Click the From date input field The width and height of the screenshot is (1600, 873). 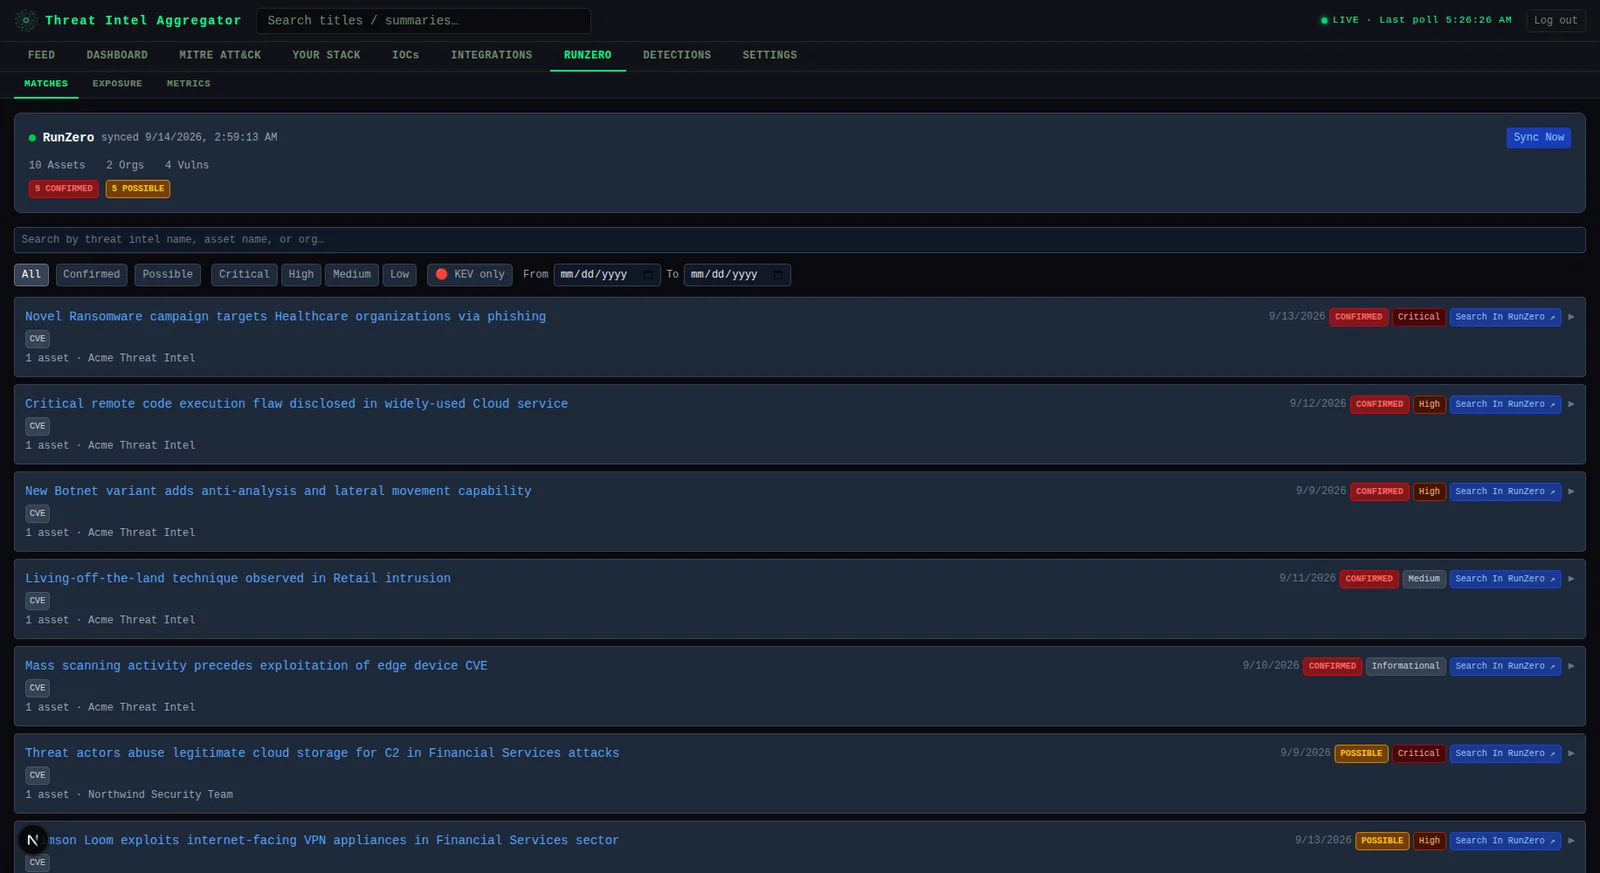607,275
